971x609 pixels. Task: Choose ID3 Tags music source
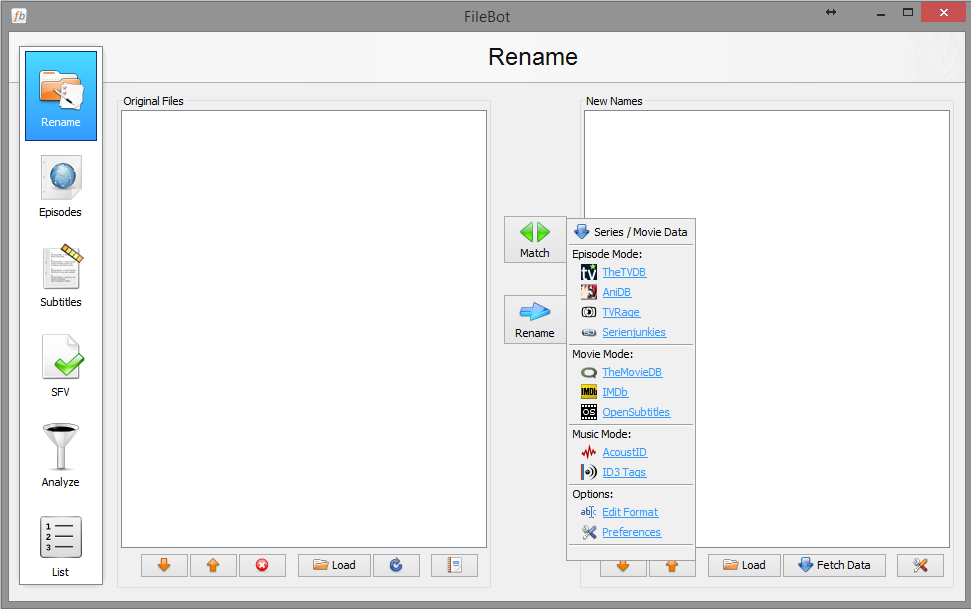pyautogui.click(x=624, y=472)
